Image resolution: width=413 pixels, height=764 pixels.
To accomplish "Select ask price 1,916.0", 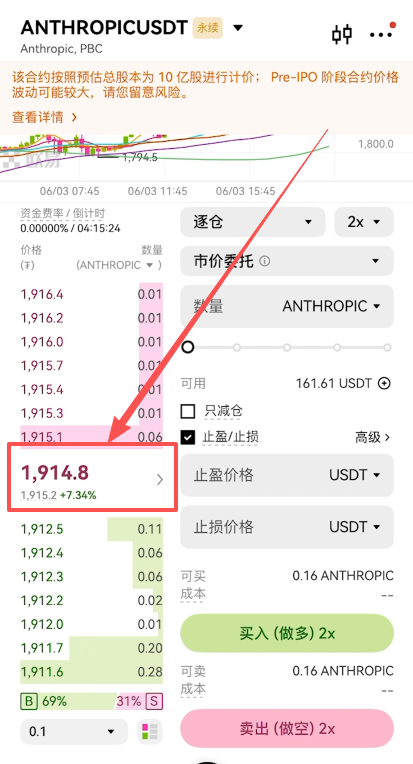I will click(42, 342).
